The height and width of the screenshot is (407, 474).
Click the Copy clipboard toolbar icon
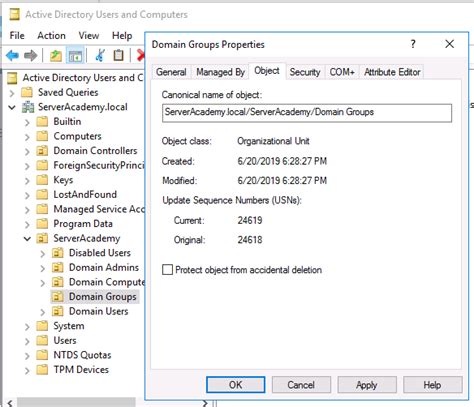(x=118, y=55)
